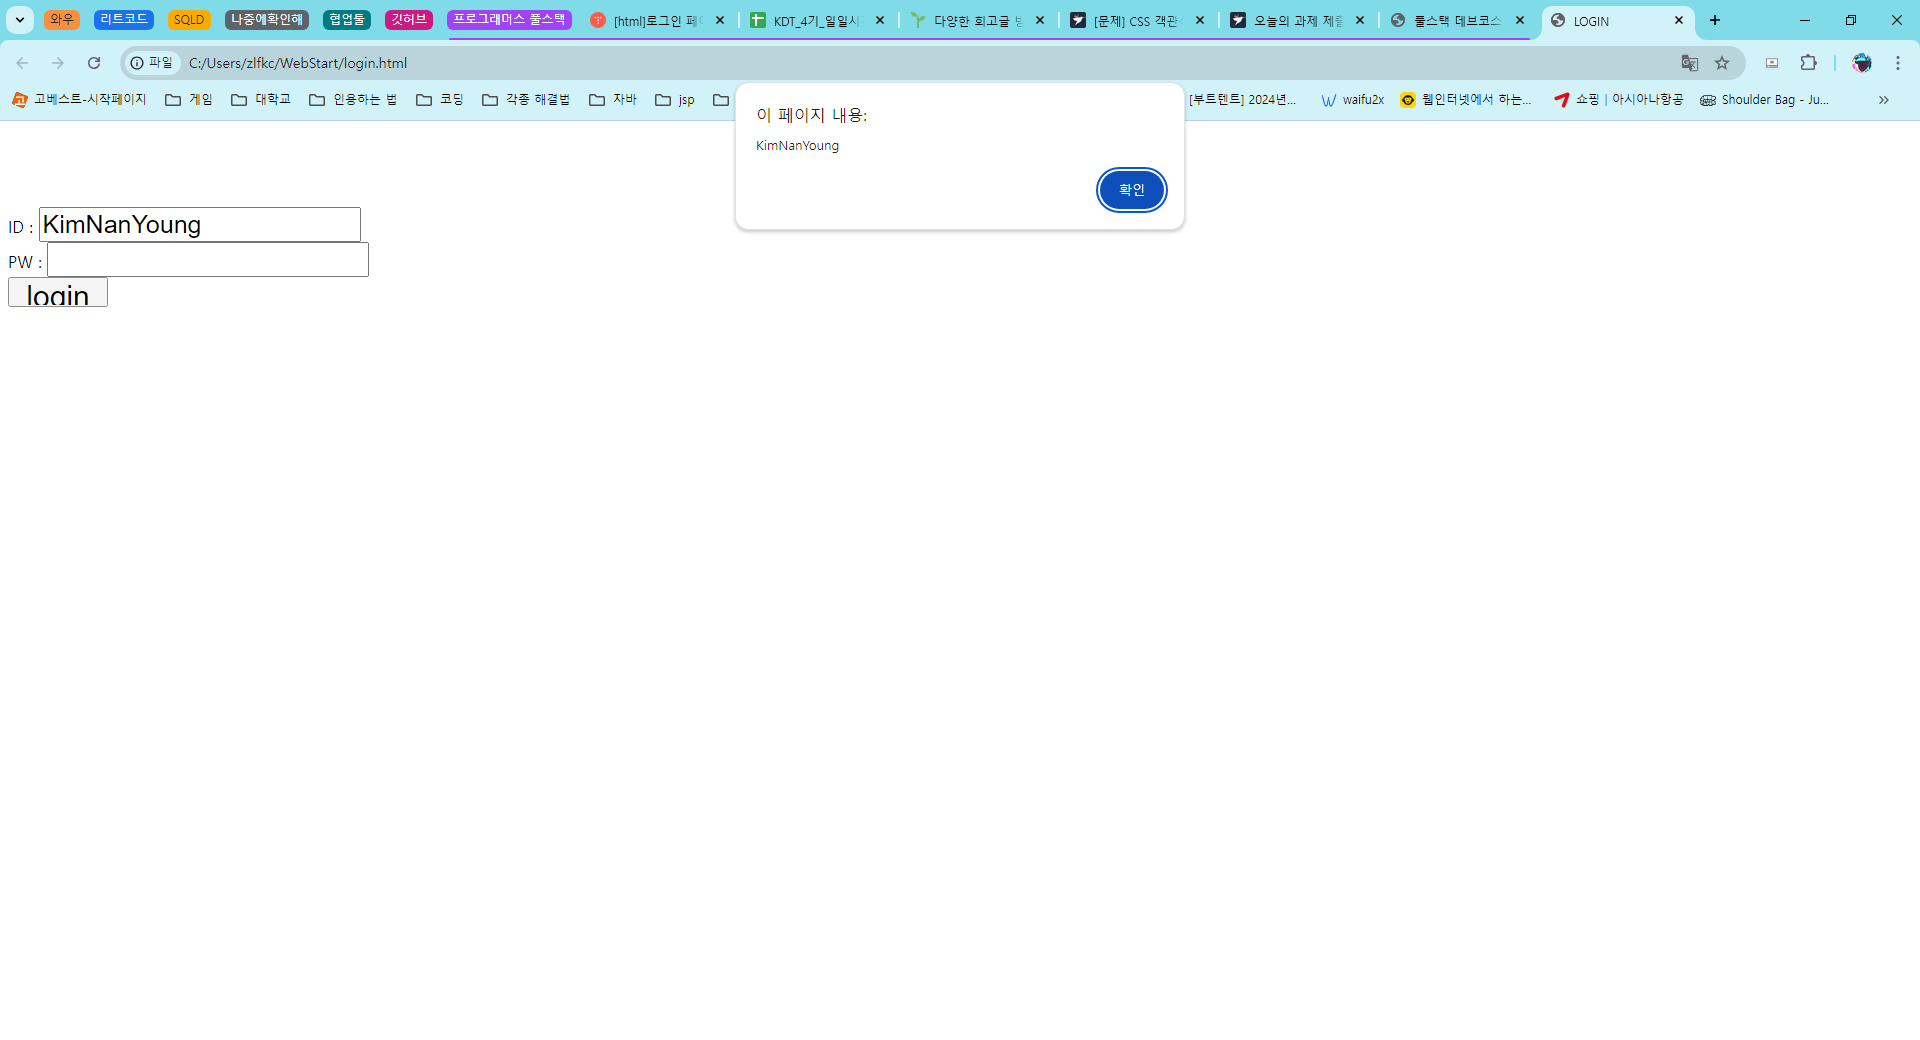Restore down the Chrome window
This screenshot has width=1920, height=1040.
pyautogui.click(x=1851, y=20)
